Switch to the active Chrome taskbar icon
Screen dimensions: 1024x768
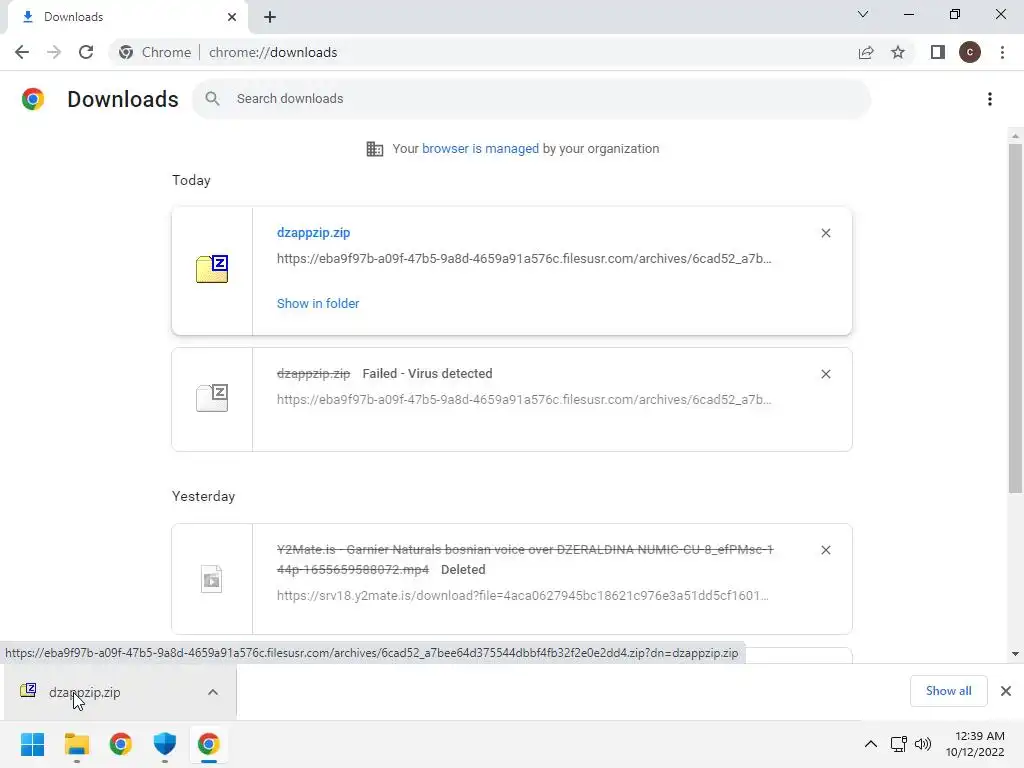coord(209,744)
